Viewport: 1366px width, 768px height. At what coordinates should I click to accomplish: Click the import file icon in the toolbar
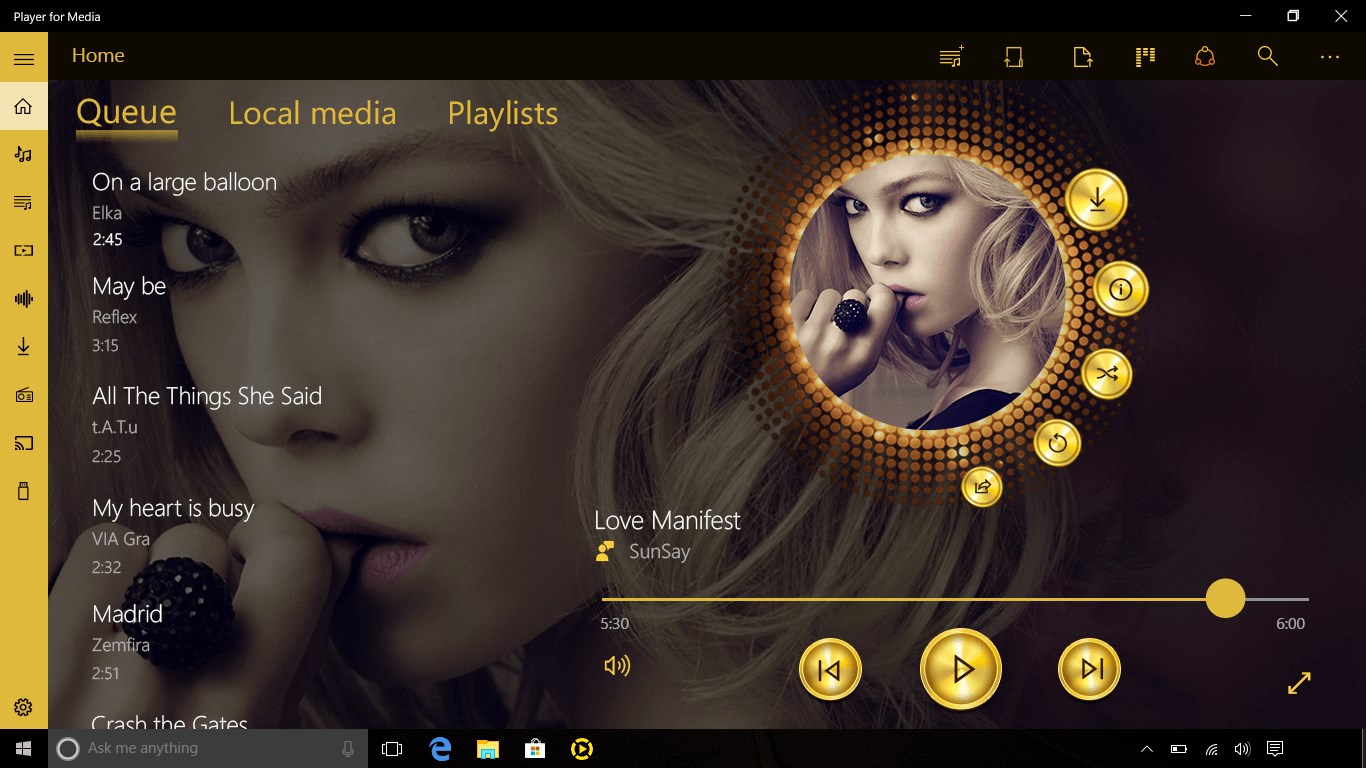[1082, 56]
